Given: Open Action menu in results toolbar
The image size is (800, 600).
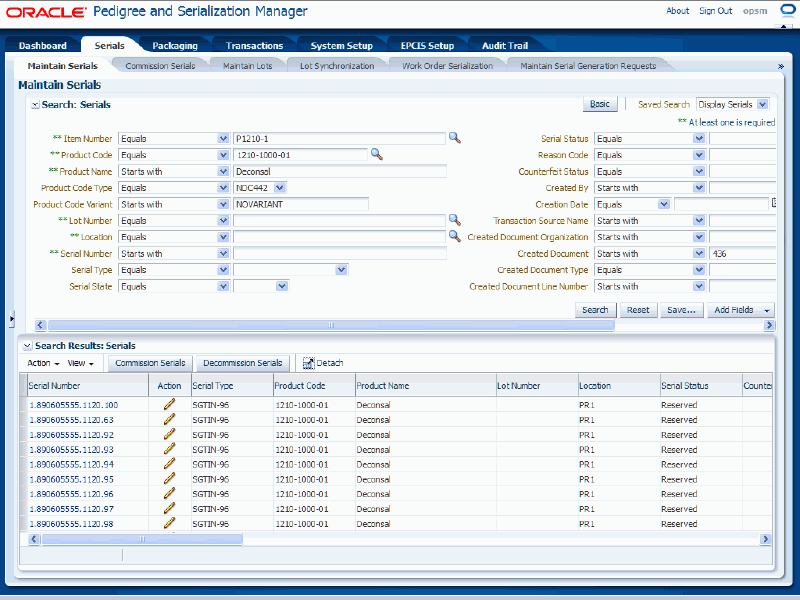Looking at the screenshot, I should [x=43, y=363].
